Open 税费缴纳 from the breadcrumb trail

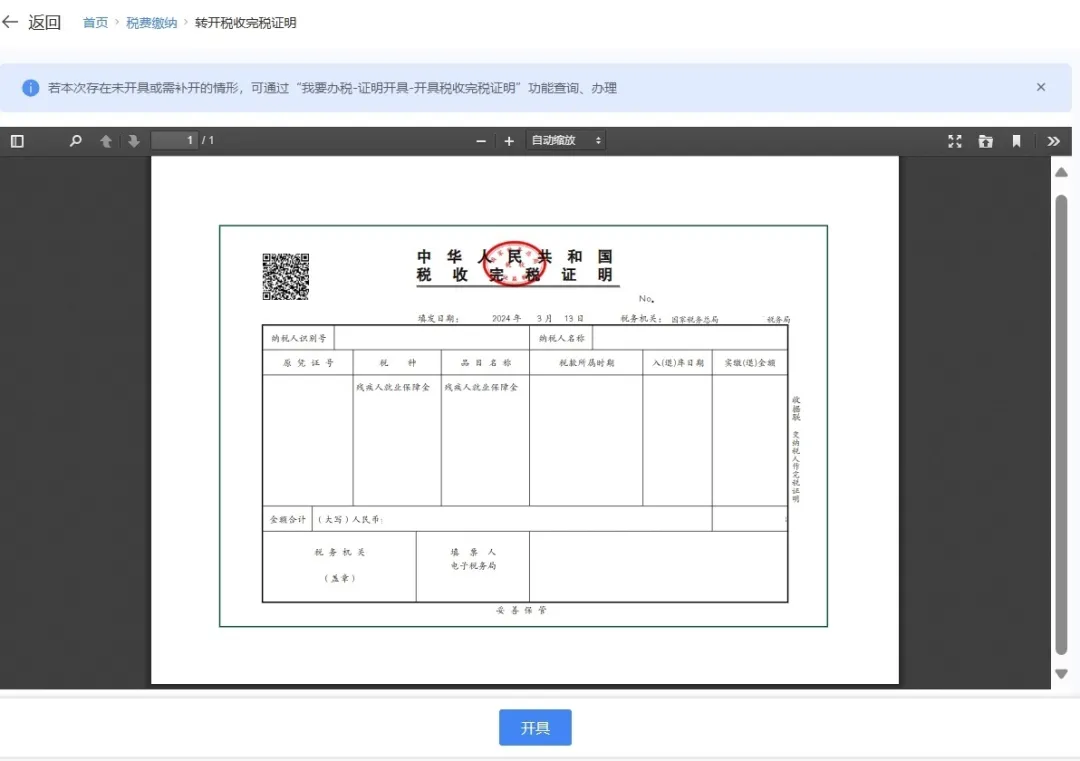click(151, 22)
